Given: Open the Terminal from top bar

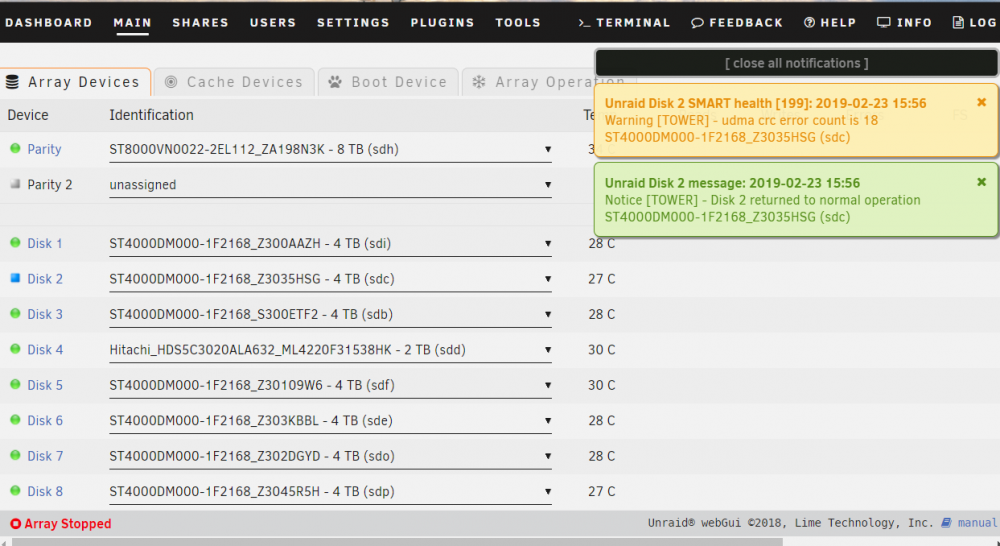Looking at the screenshot, I should click(624, 22).
